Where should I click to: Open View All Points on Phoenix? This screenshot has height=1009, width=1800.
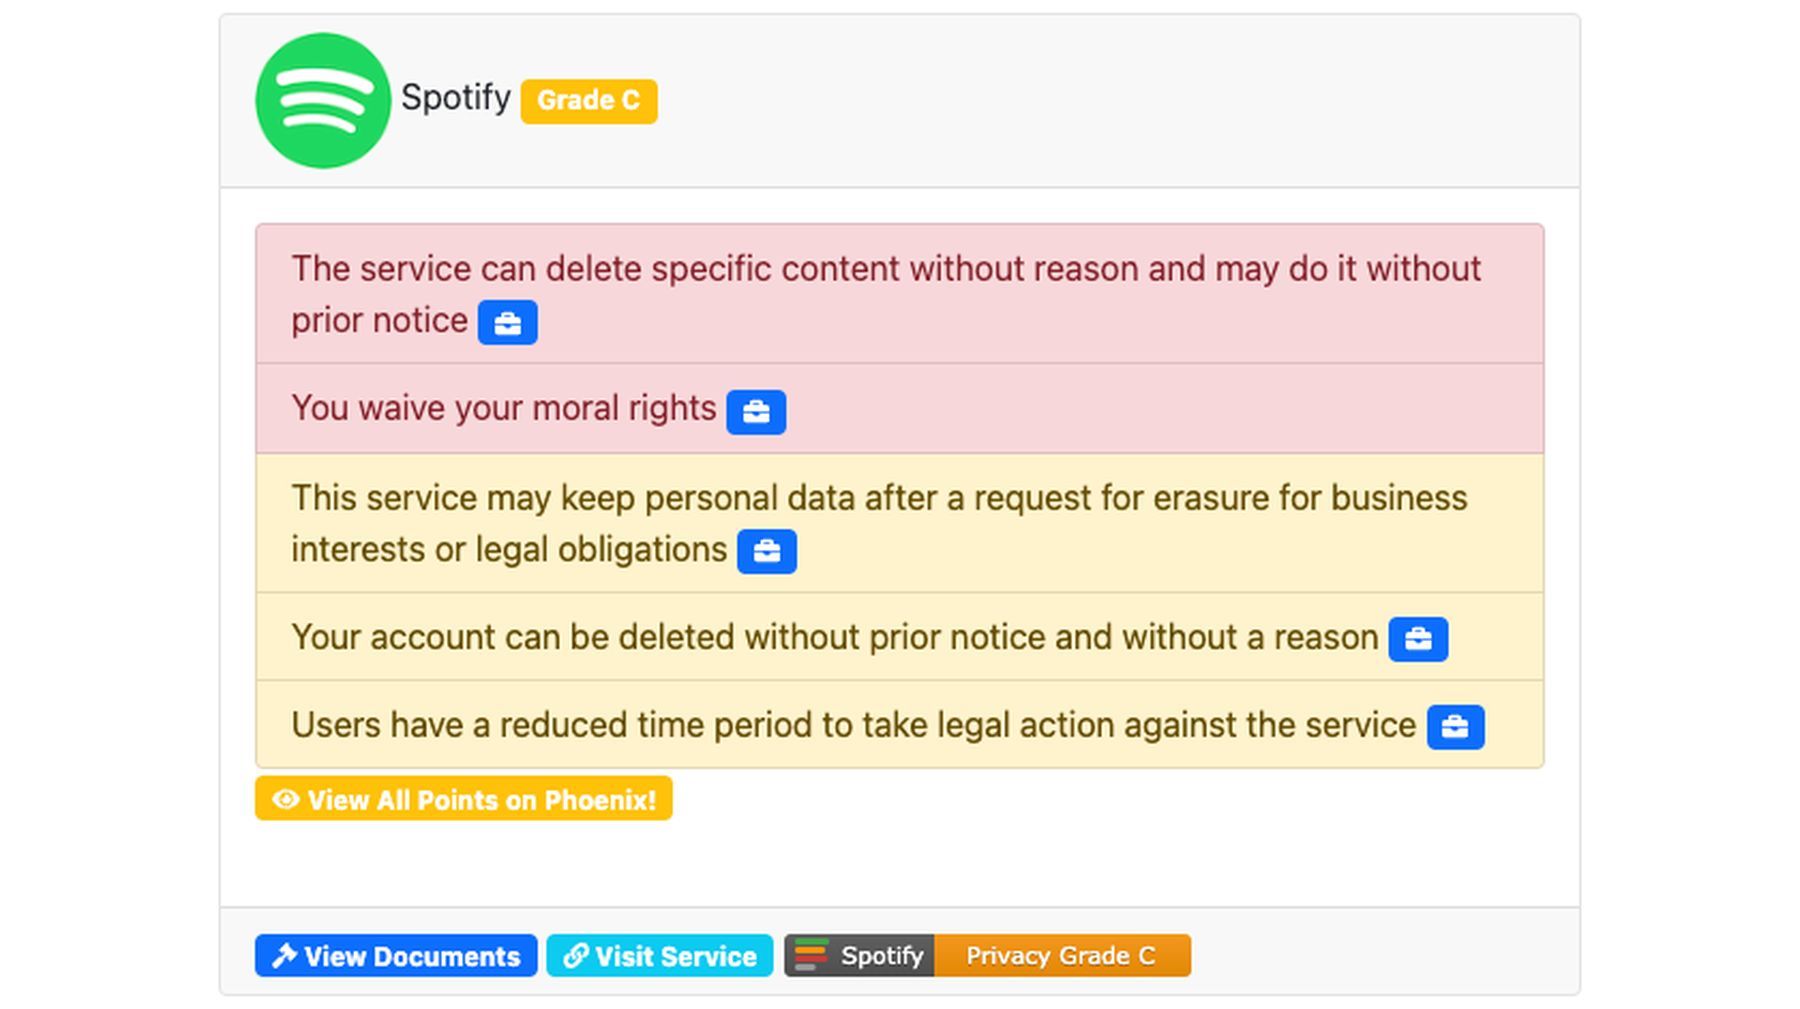coord(464,799)
